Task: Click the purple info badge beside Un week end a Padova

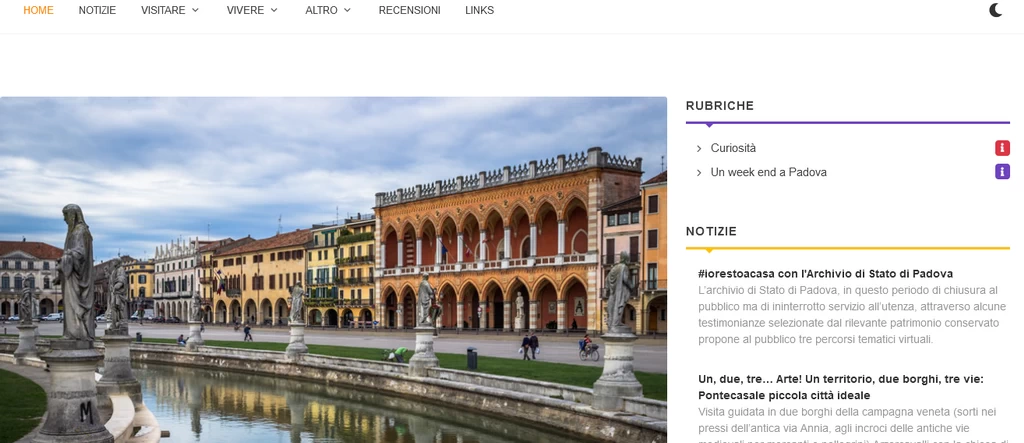Action: pos(1002,172)
